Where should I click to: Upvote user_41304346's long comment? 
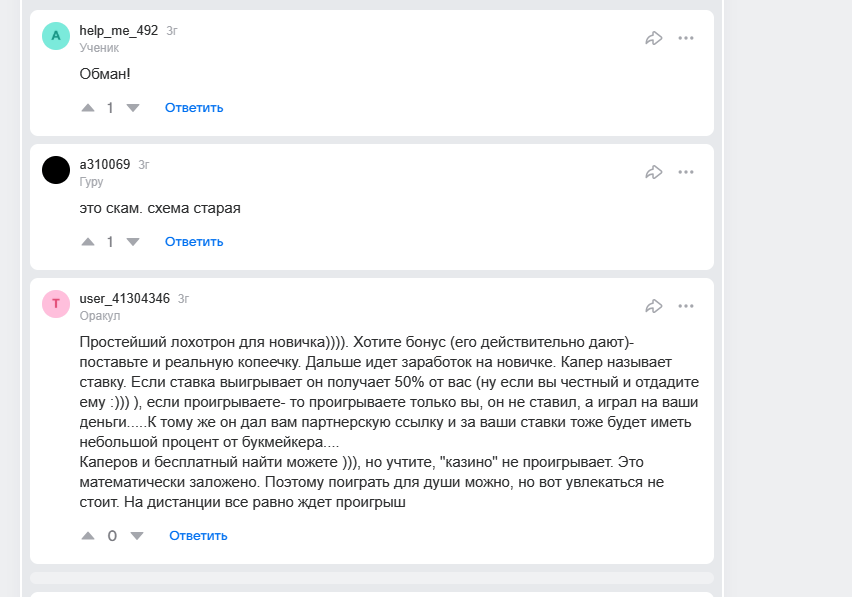[x=88, y=535]
